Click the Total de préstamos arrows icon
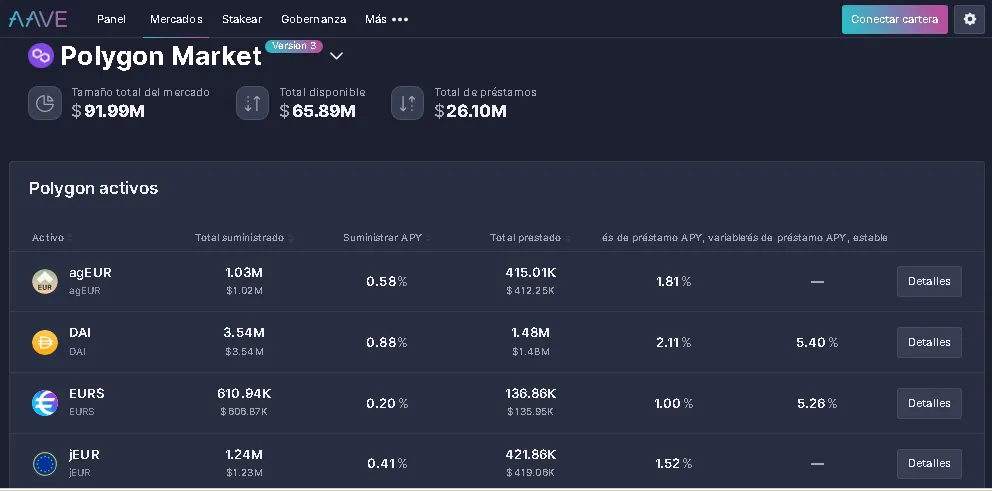Viewport: 992px width, 491px height. coord(407,103)
